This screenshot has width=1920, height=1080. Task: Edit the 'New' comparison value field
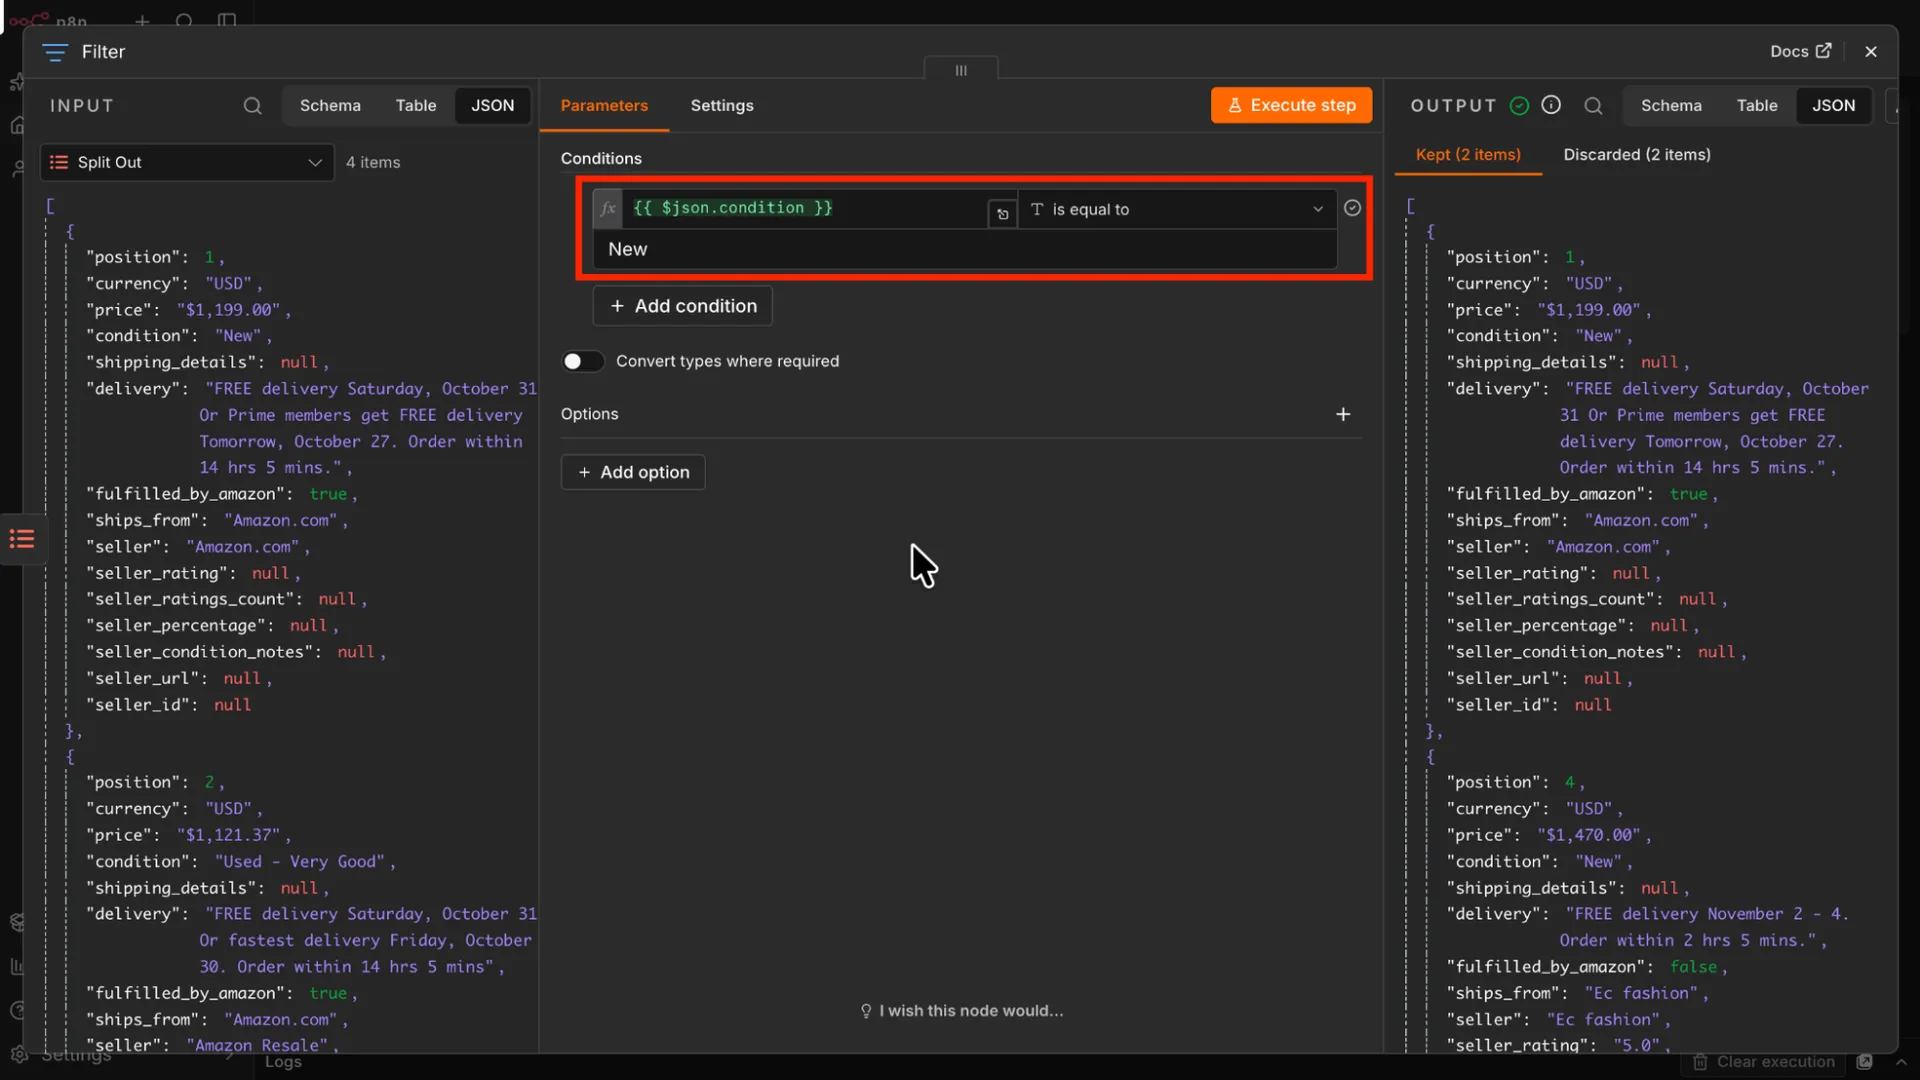(965, 249)
